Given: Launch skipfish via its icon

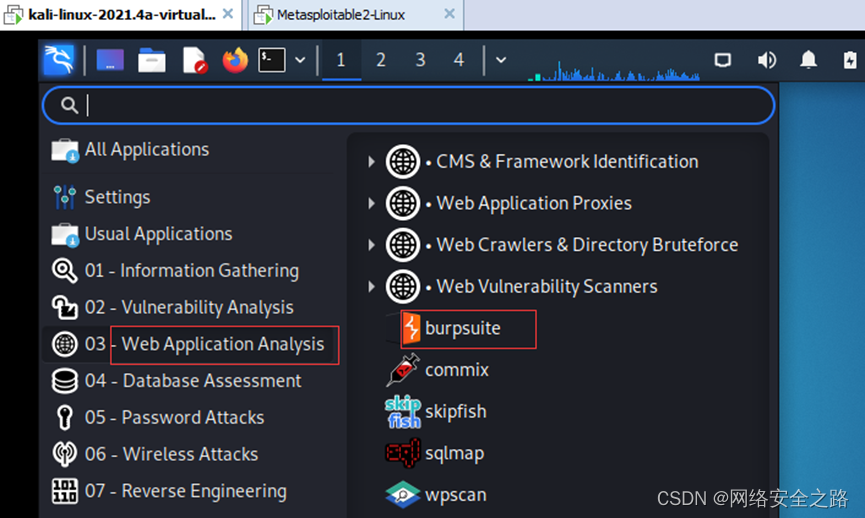Looking at the screenshot, I should click(x=403, y=412).
